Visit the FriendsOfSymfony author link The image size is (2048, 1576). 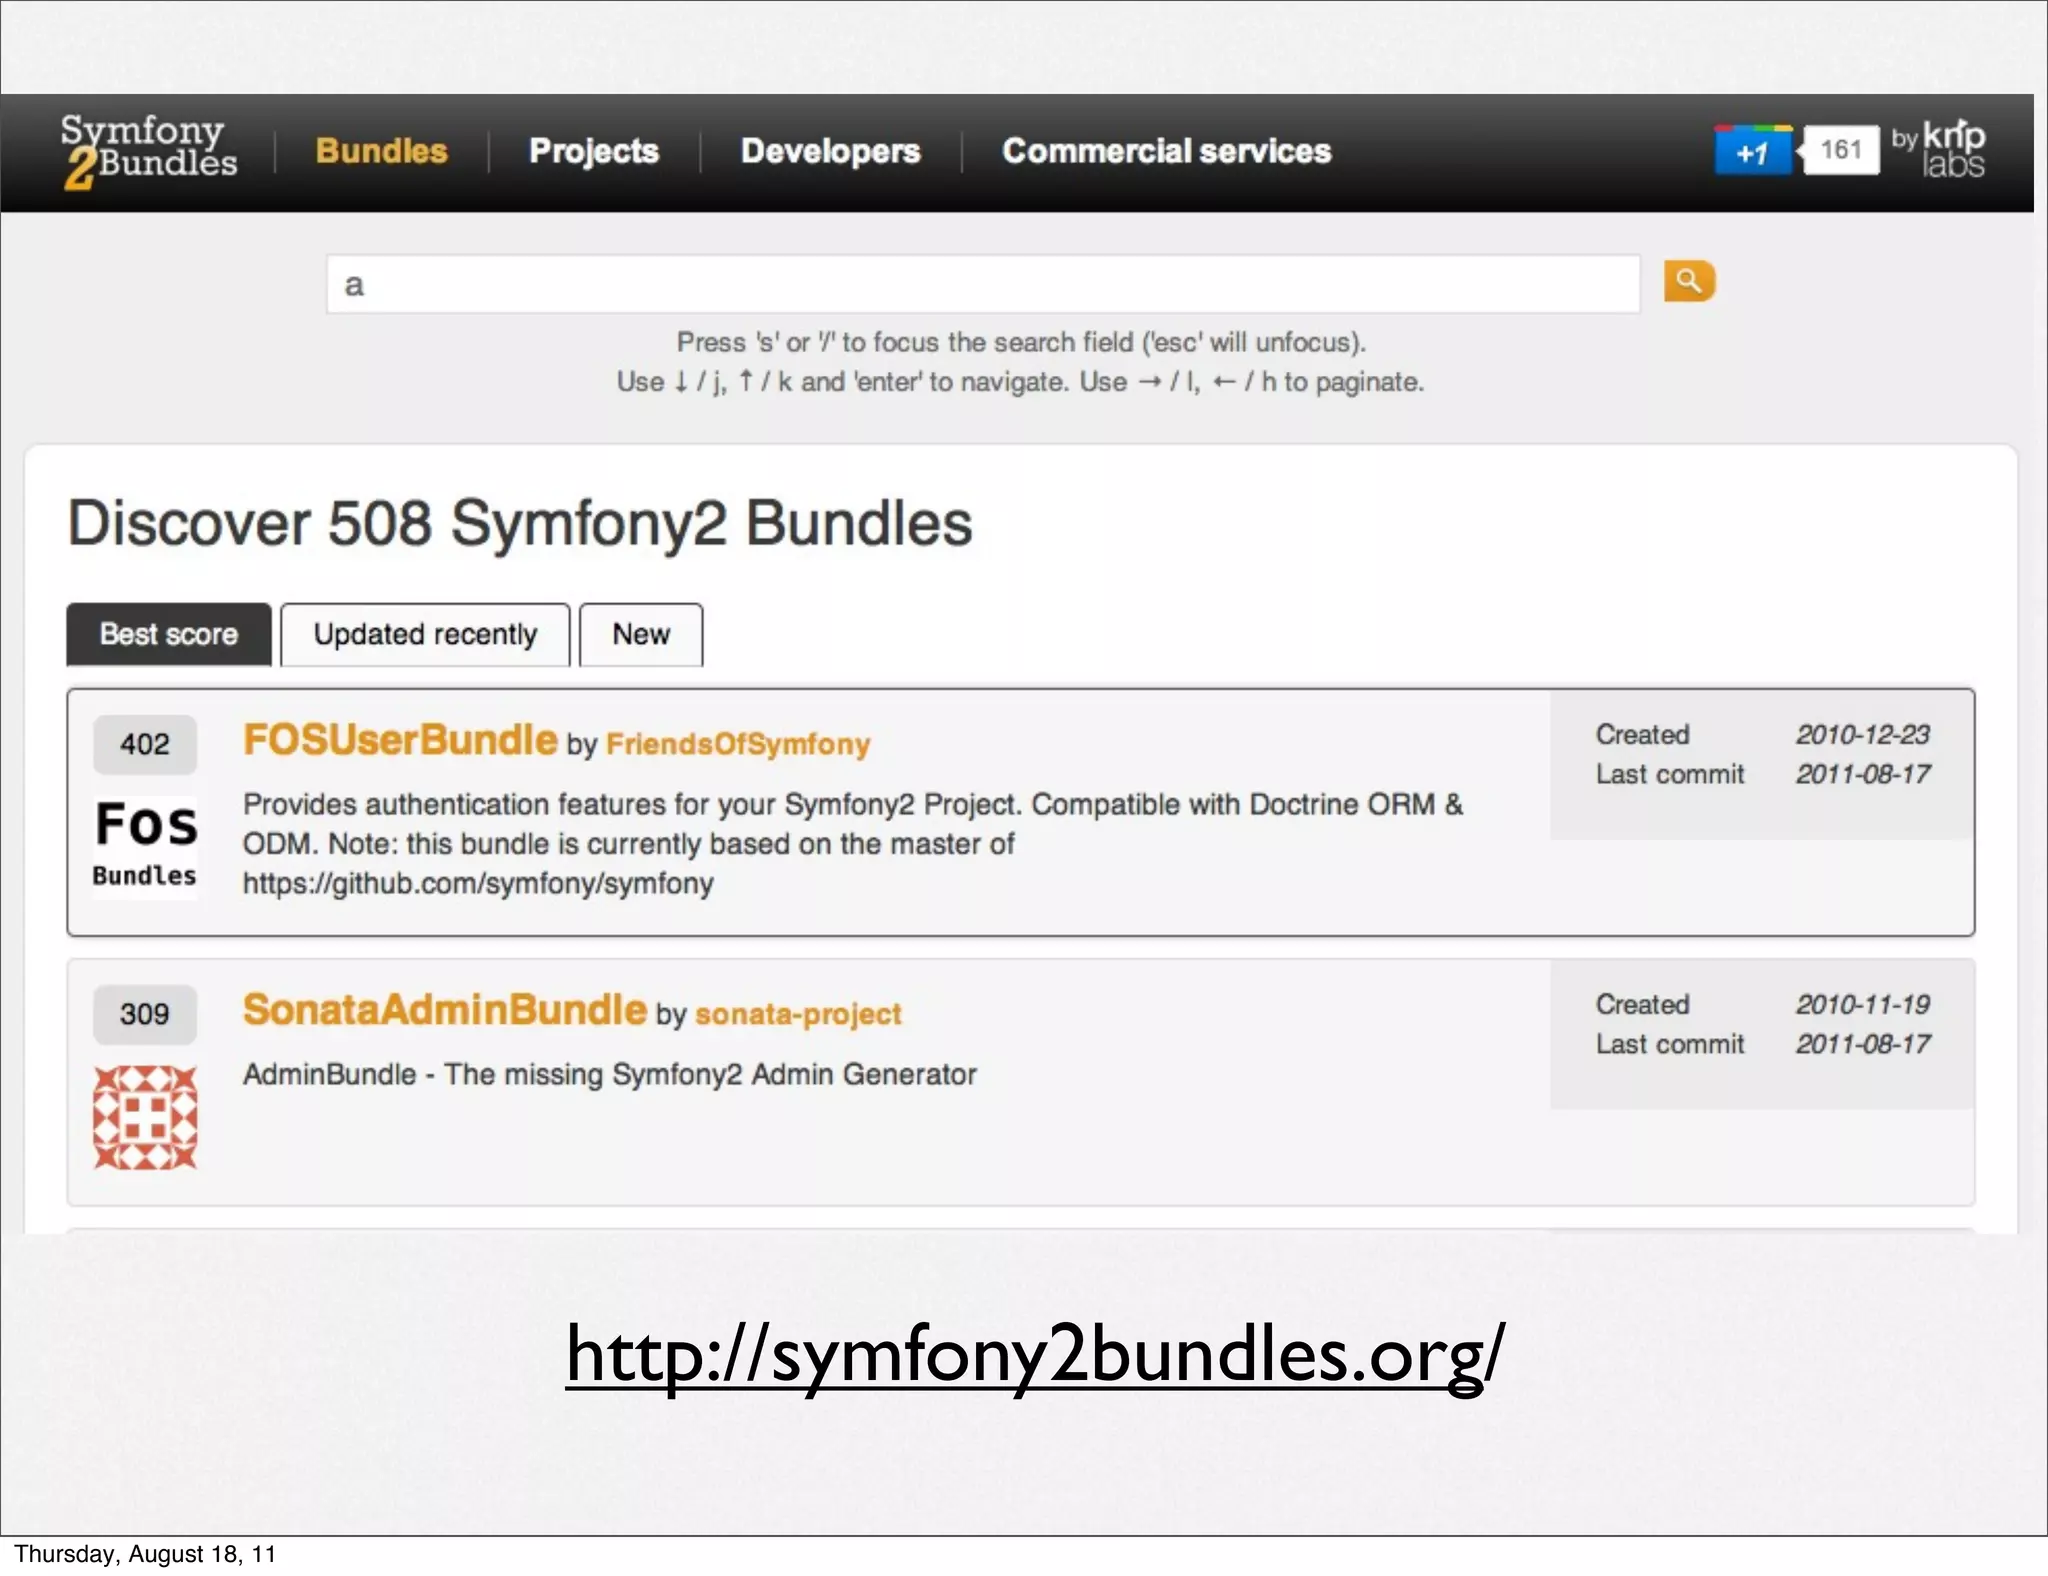click(738, 744)
